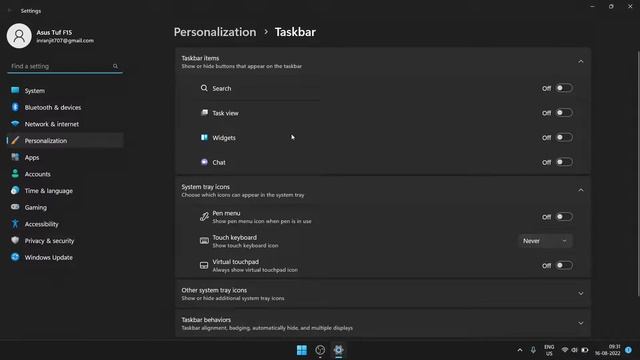
Task: Expand the Taskbar behaviors section
Action: click(581, 323)
